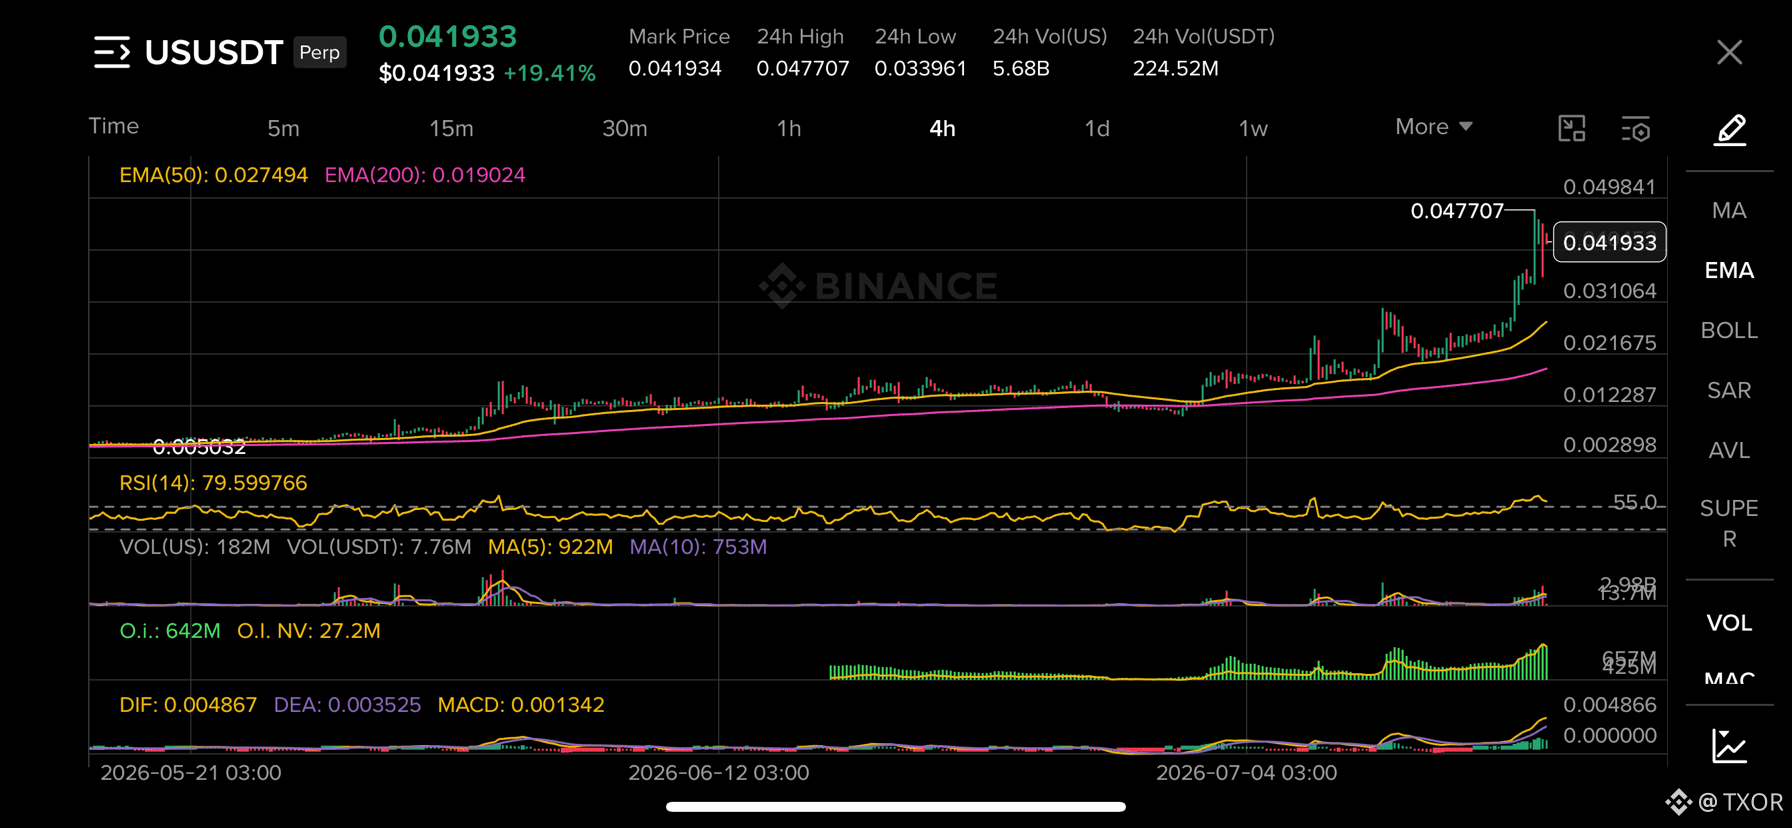Viewport: 1792px width, 828px height.
Task: Tap the 0.047707 high price marker
Action: (x=1456, y=211)
